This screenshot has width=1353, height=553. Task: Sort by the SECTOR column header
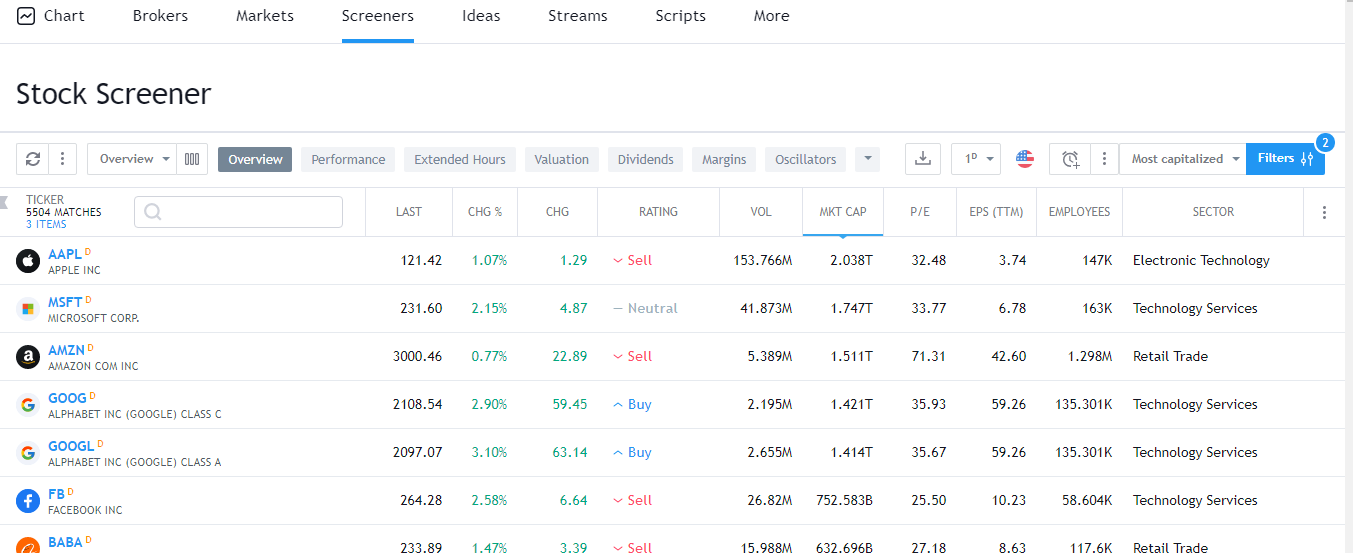click(1213, 212)
